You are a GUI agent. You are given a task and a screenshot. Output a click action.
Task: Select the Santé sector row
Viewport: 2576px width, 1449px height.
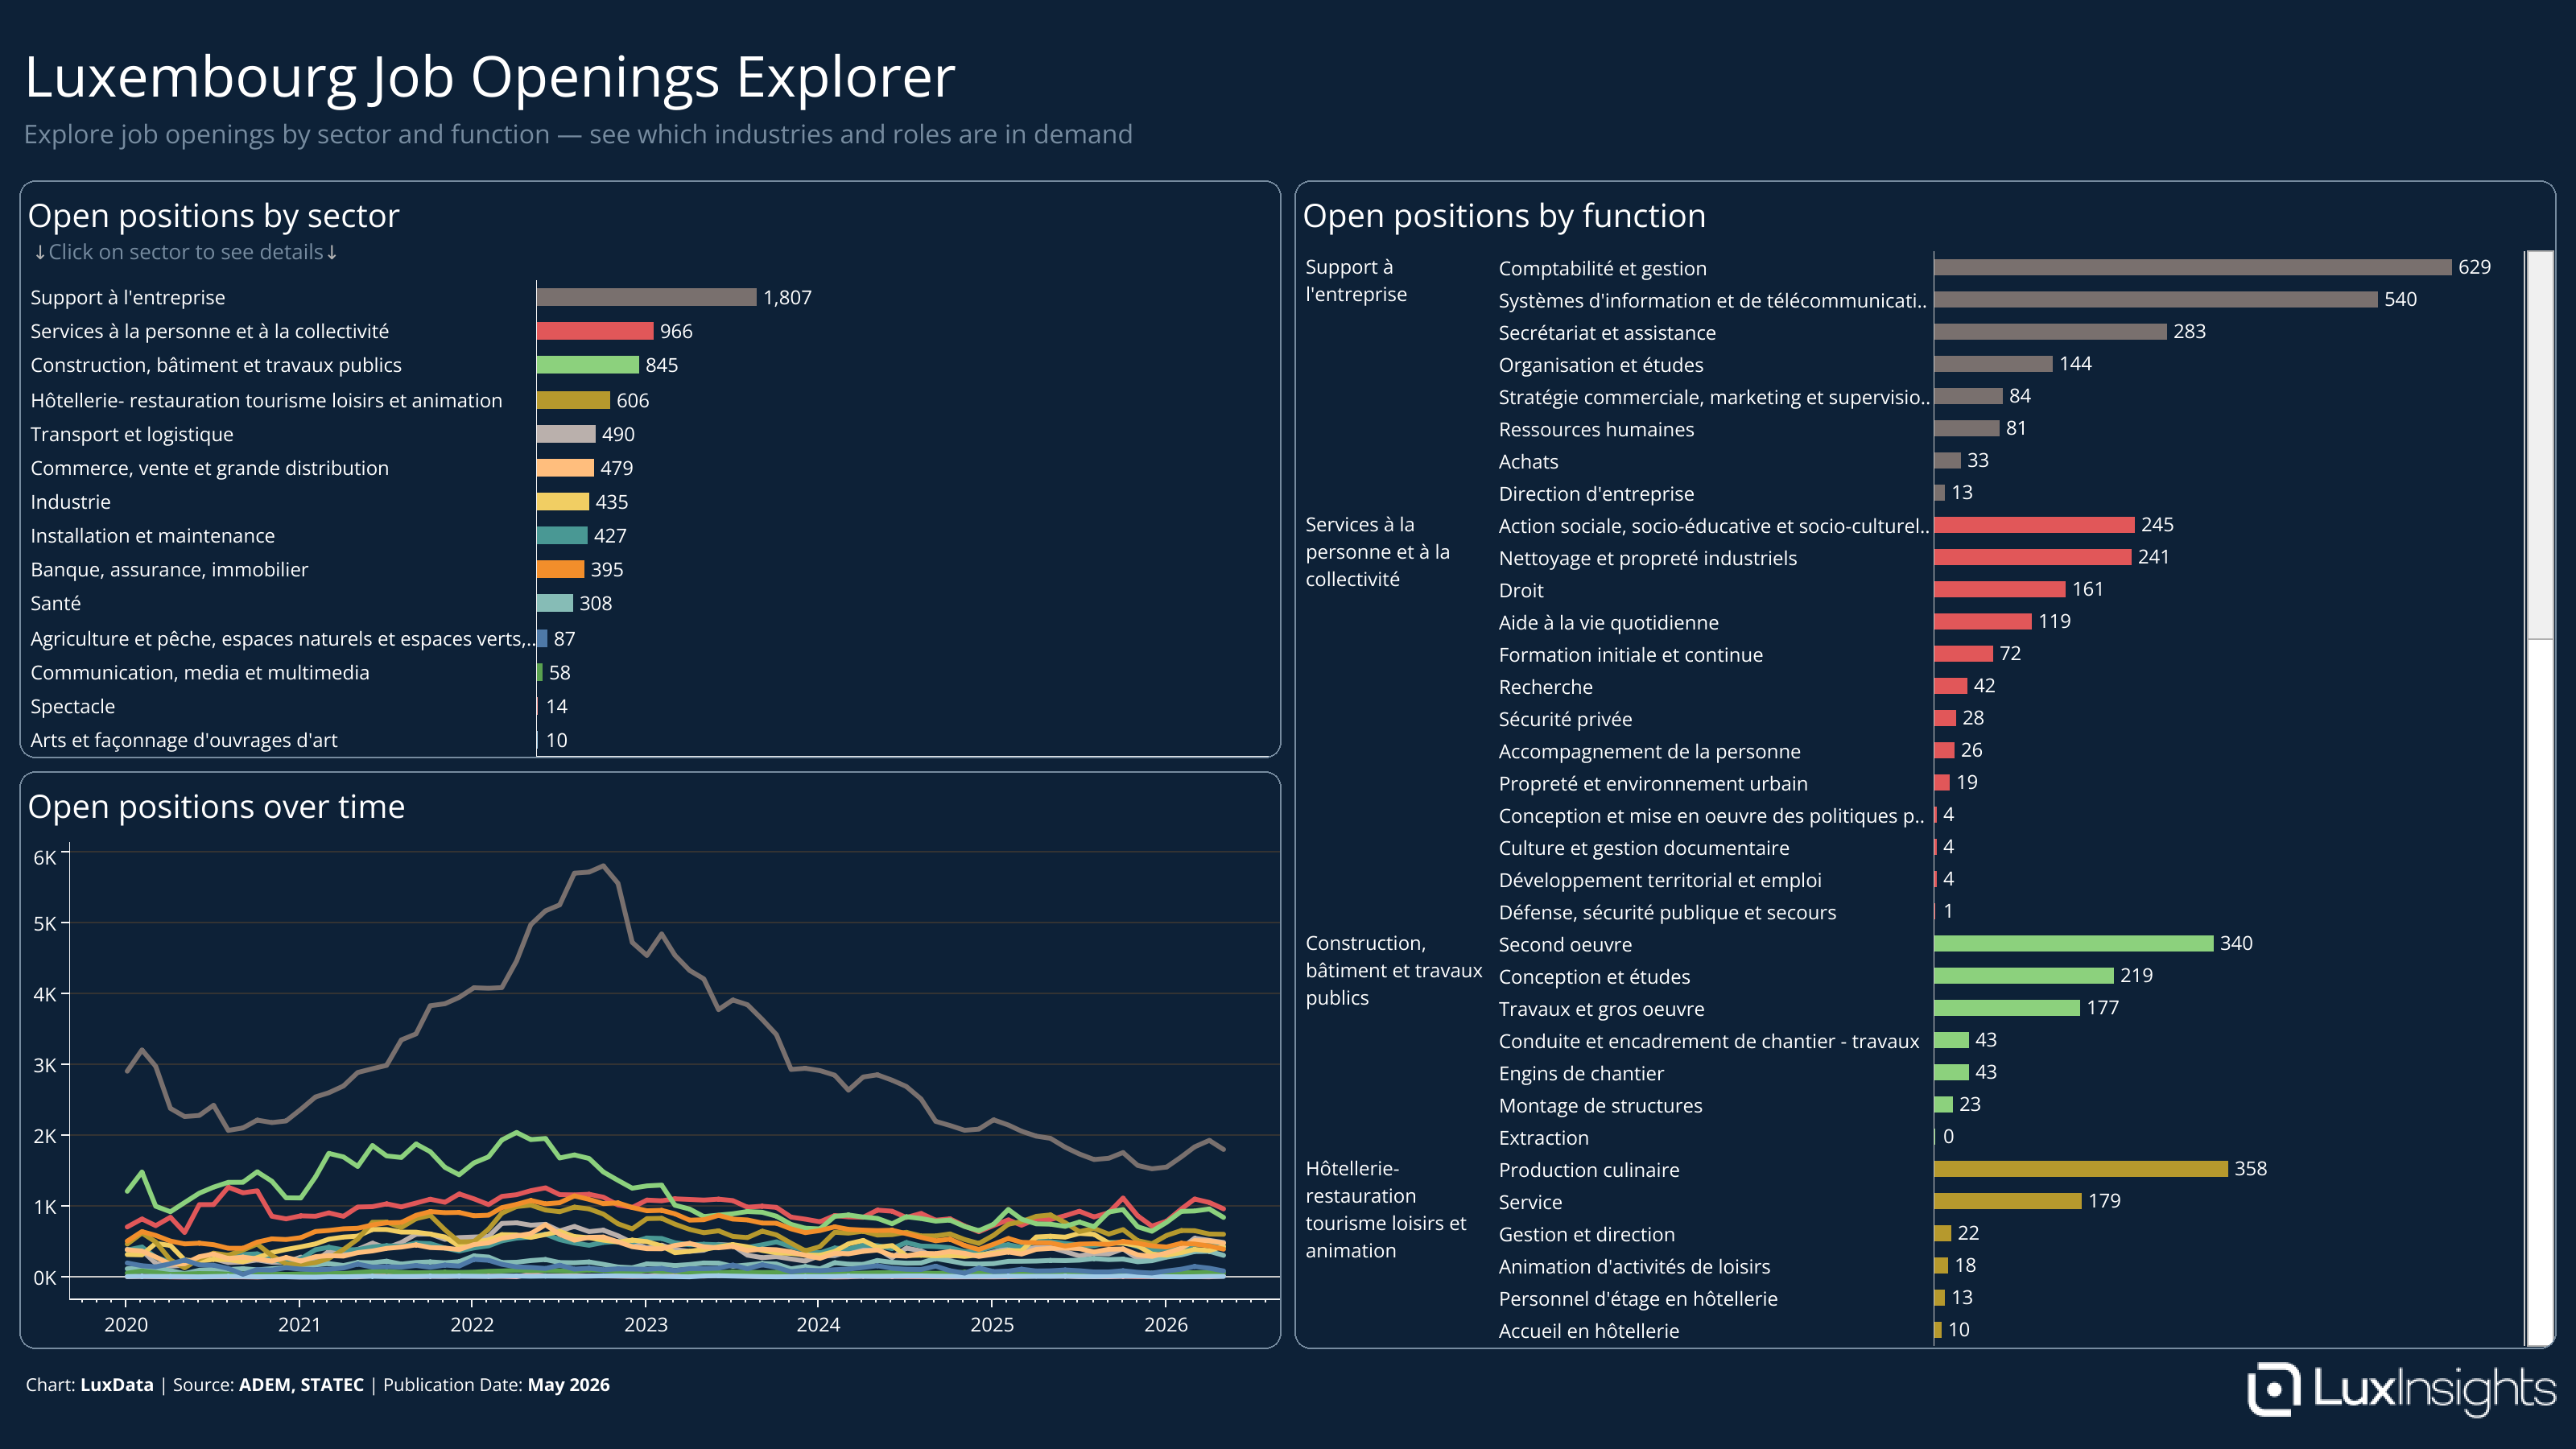point(321,604)
